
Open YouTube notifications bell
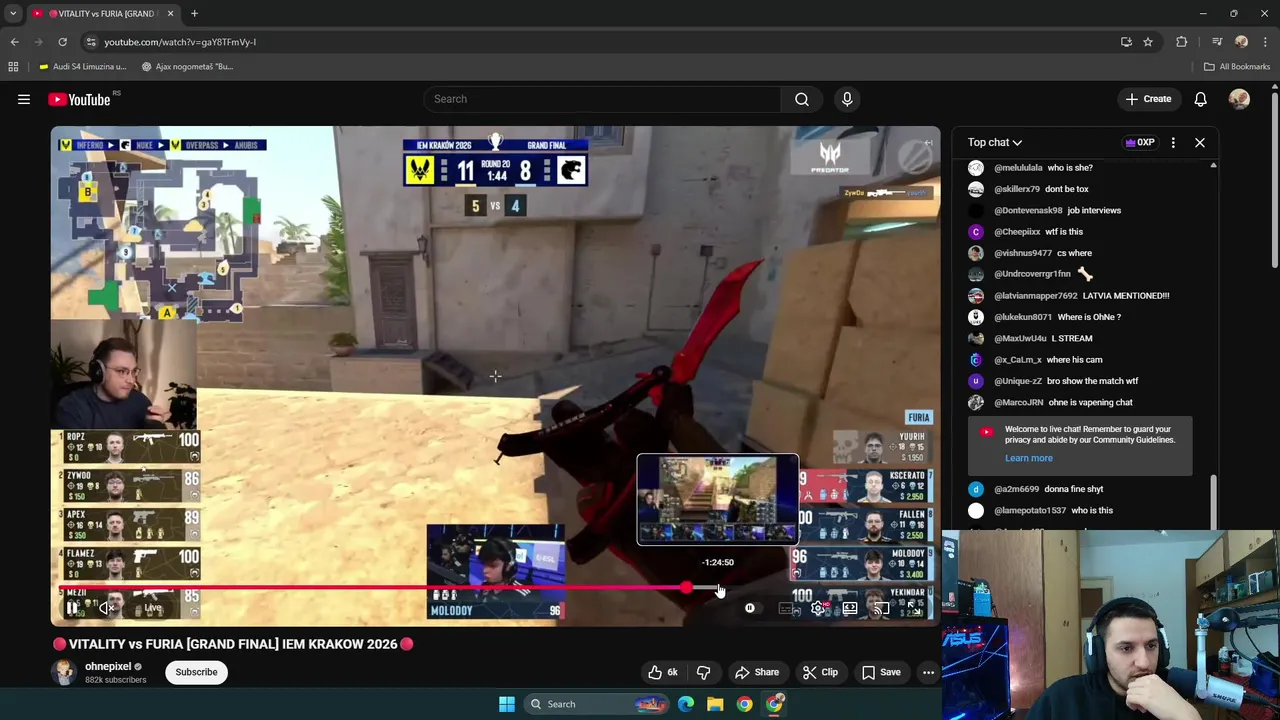1200,99
